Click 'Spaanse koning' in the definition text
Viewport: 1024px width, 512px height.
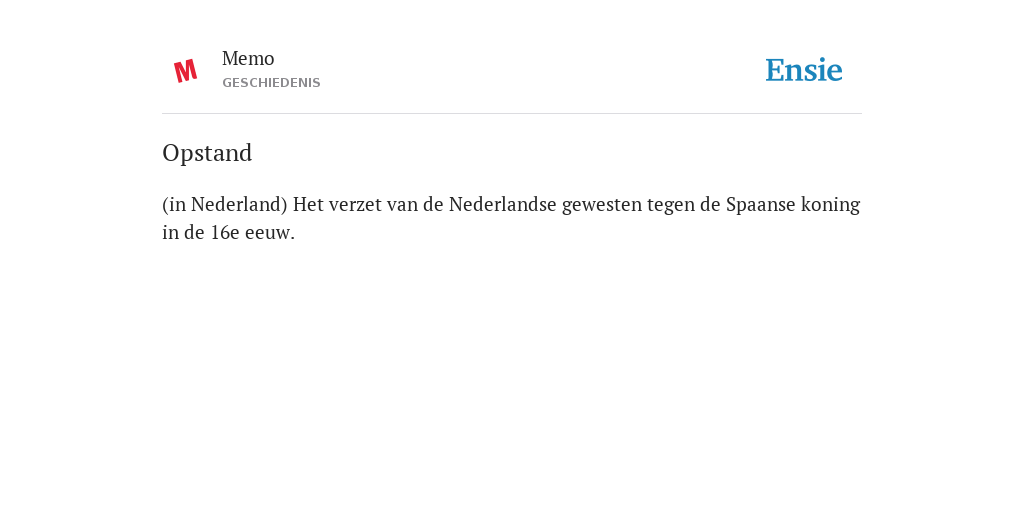pyautogui.click(x=793, y=205)
